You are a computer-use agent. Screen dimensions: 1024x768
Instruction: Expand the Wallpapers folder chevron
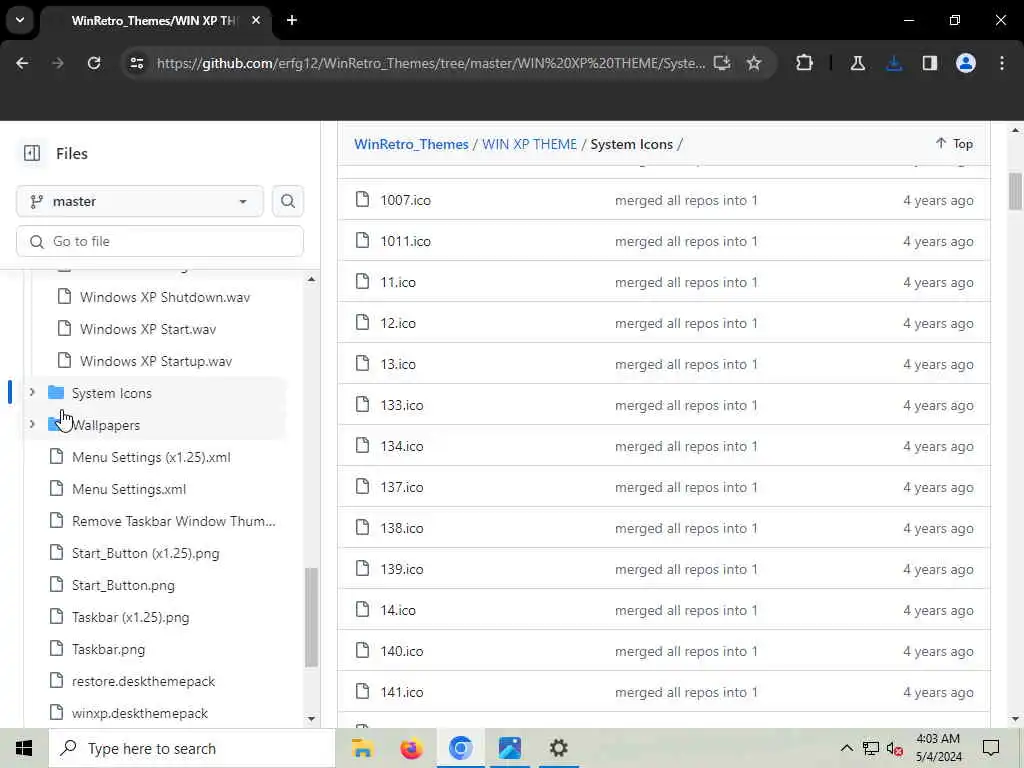(x=31, y=424)
